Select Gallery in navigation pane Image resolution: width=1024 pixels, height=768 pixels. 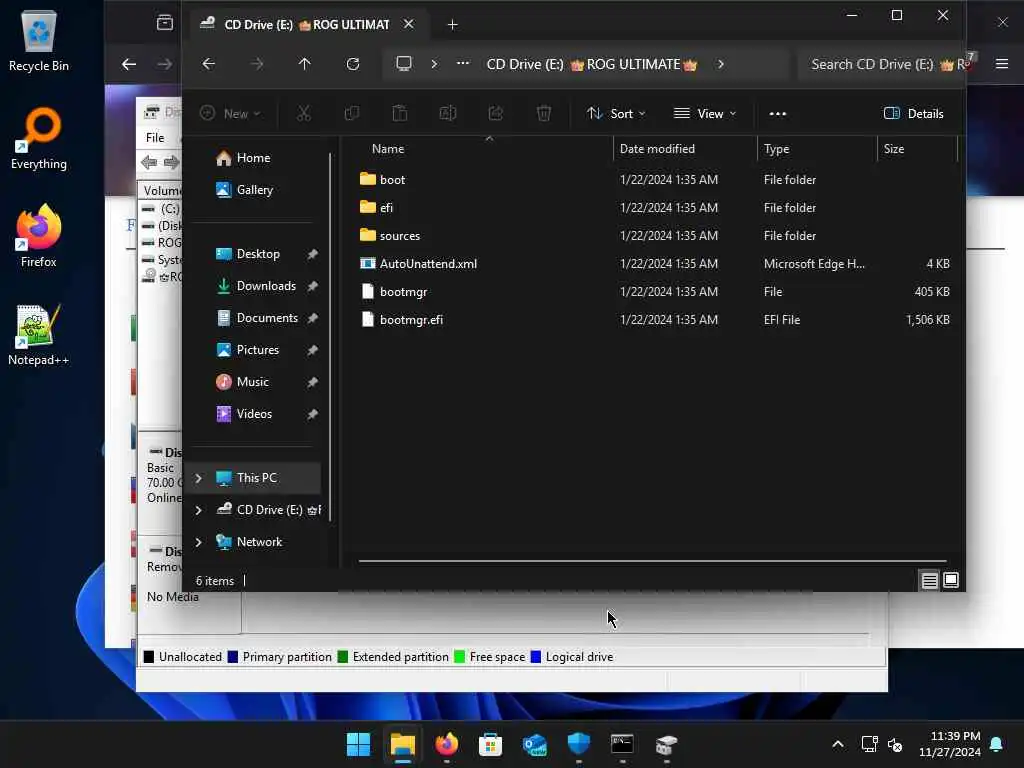[255, 190]
